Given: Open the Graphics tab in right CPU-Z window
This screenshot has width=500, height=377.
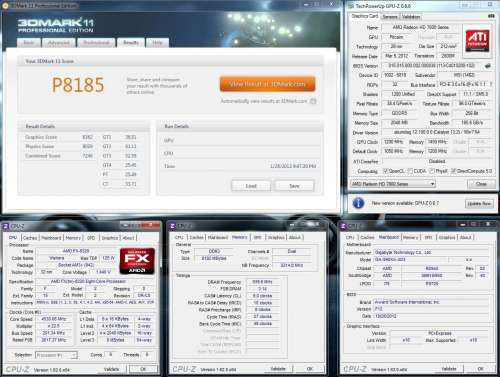Looking at the screenshot, I should (447, 237).
